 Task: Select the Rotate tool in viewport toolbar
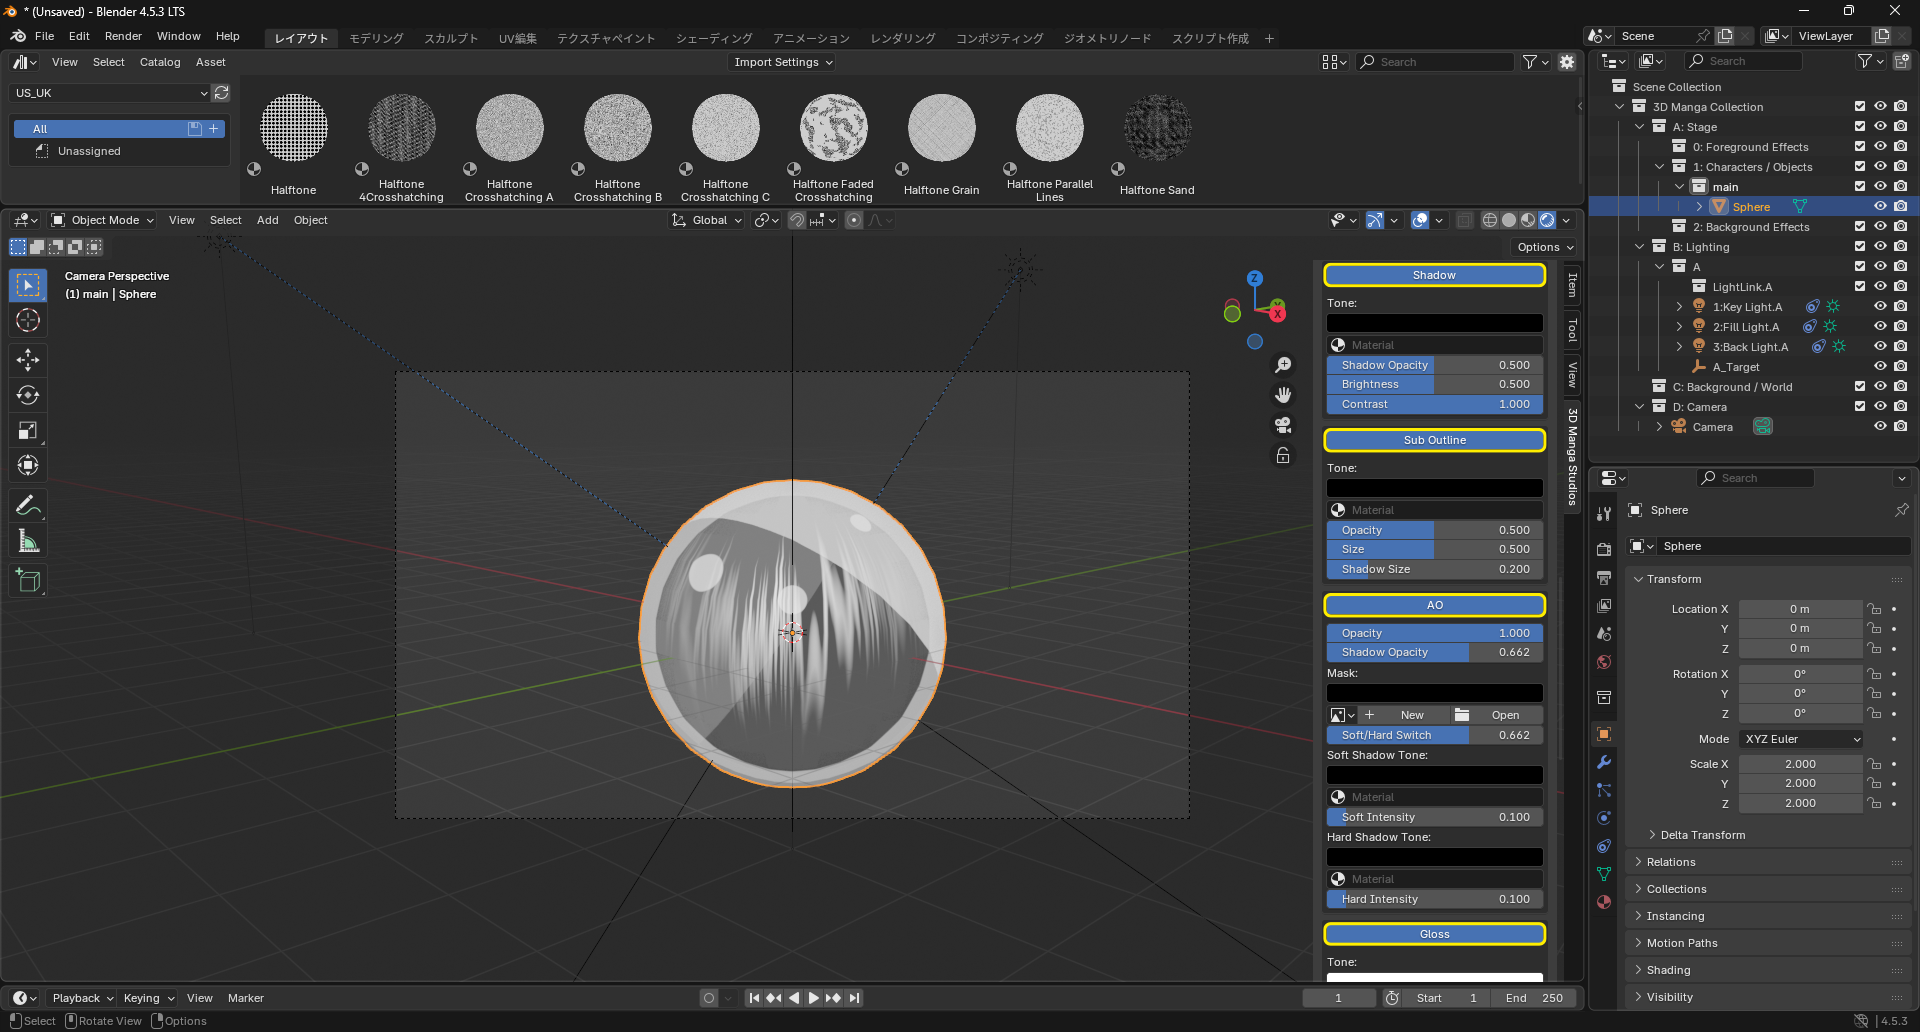pos(28,396)
